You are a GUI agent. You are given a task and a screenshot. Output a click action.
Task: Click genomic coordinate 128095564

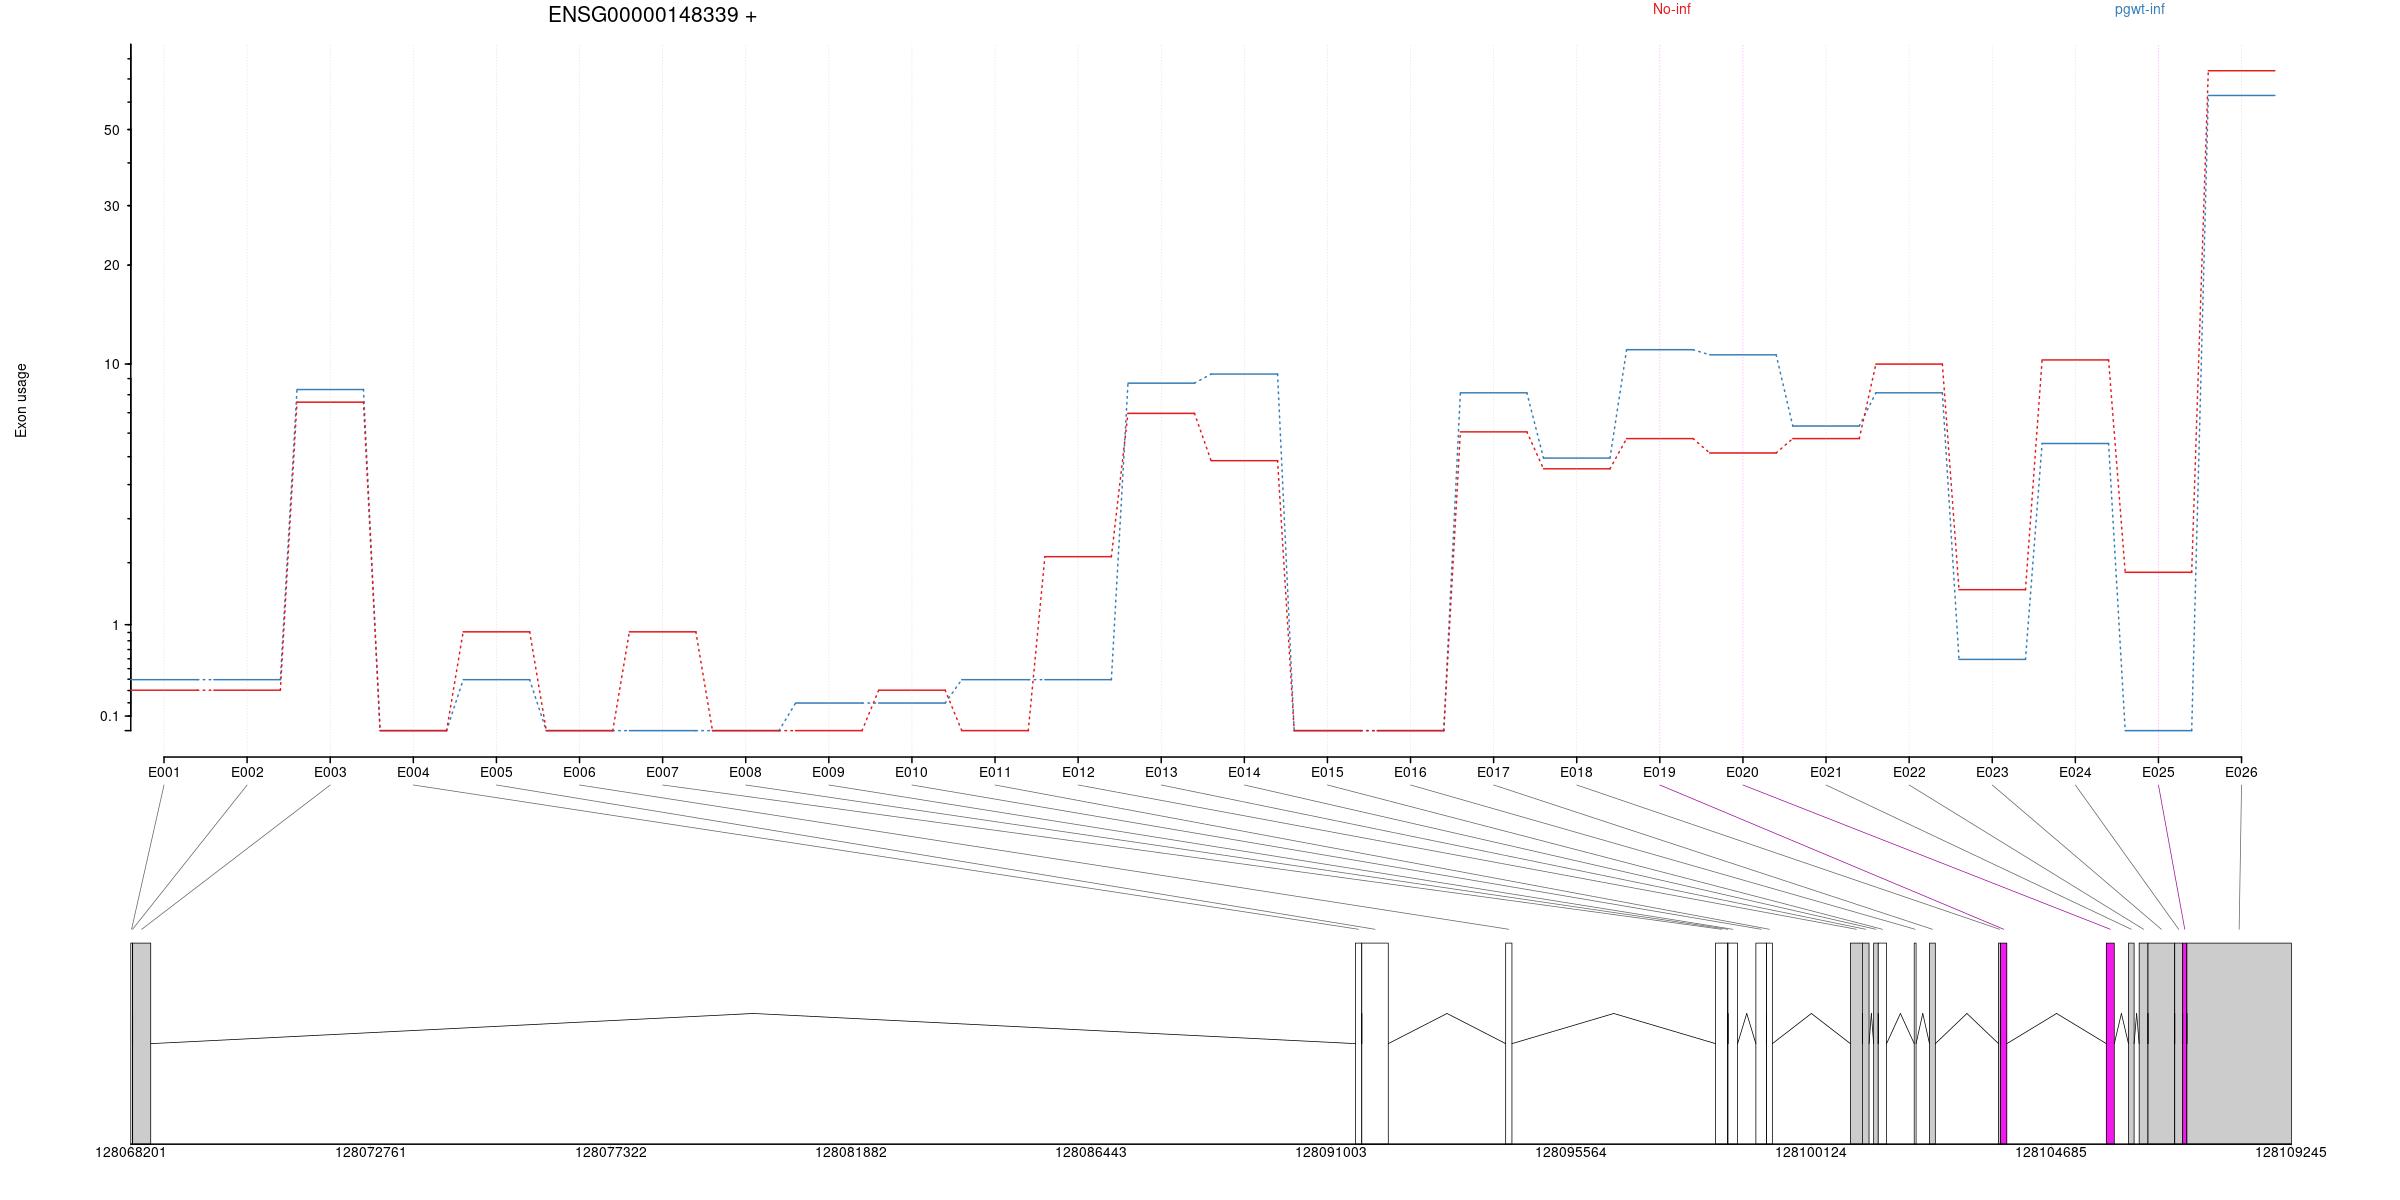1571,1153
